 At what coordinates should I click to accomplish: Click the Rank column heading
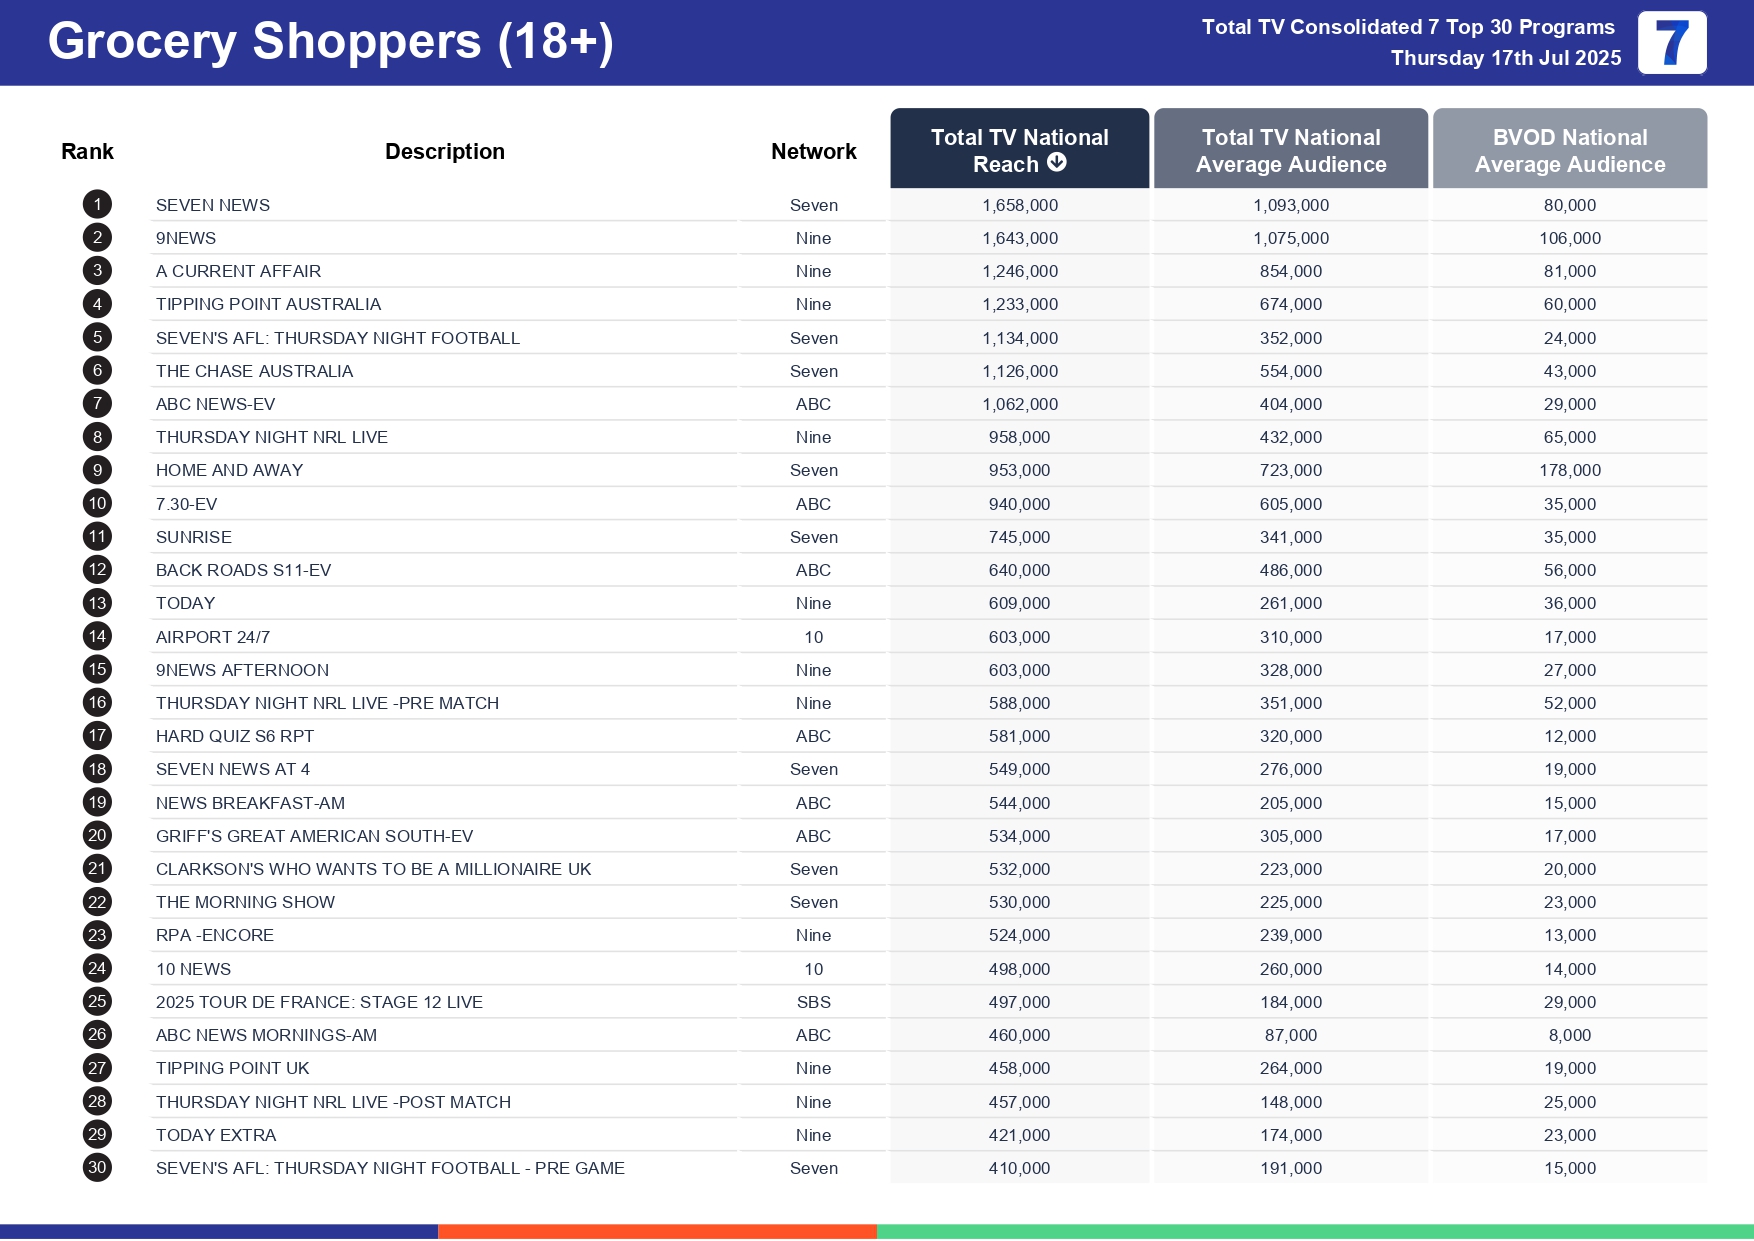coord(87,151)
